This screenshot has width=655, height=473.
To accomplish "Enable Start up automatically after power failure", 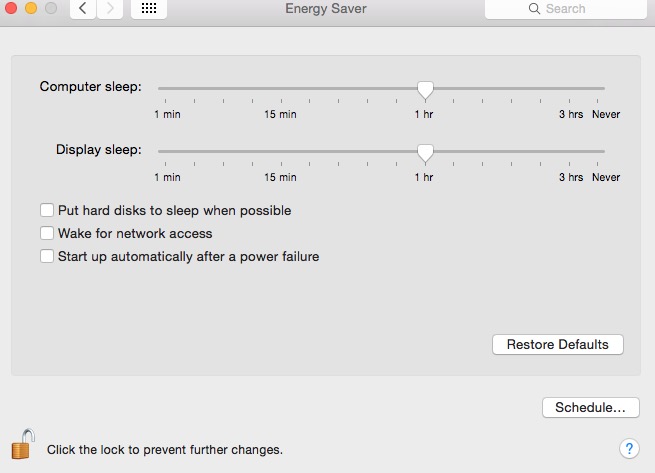I will point(47,257).
